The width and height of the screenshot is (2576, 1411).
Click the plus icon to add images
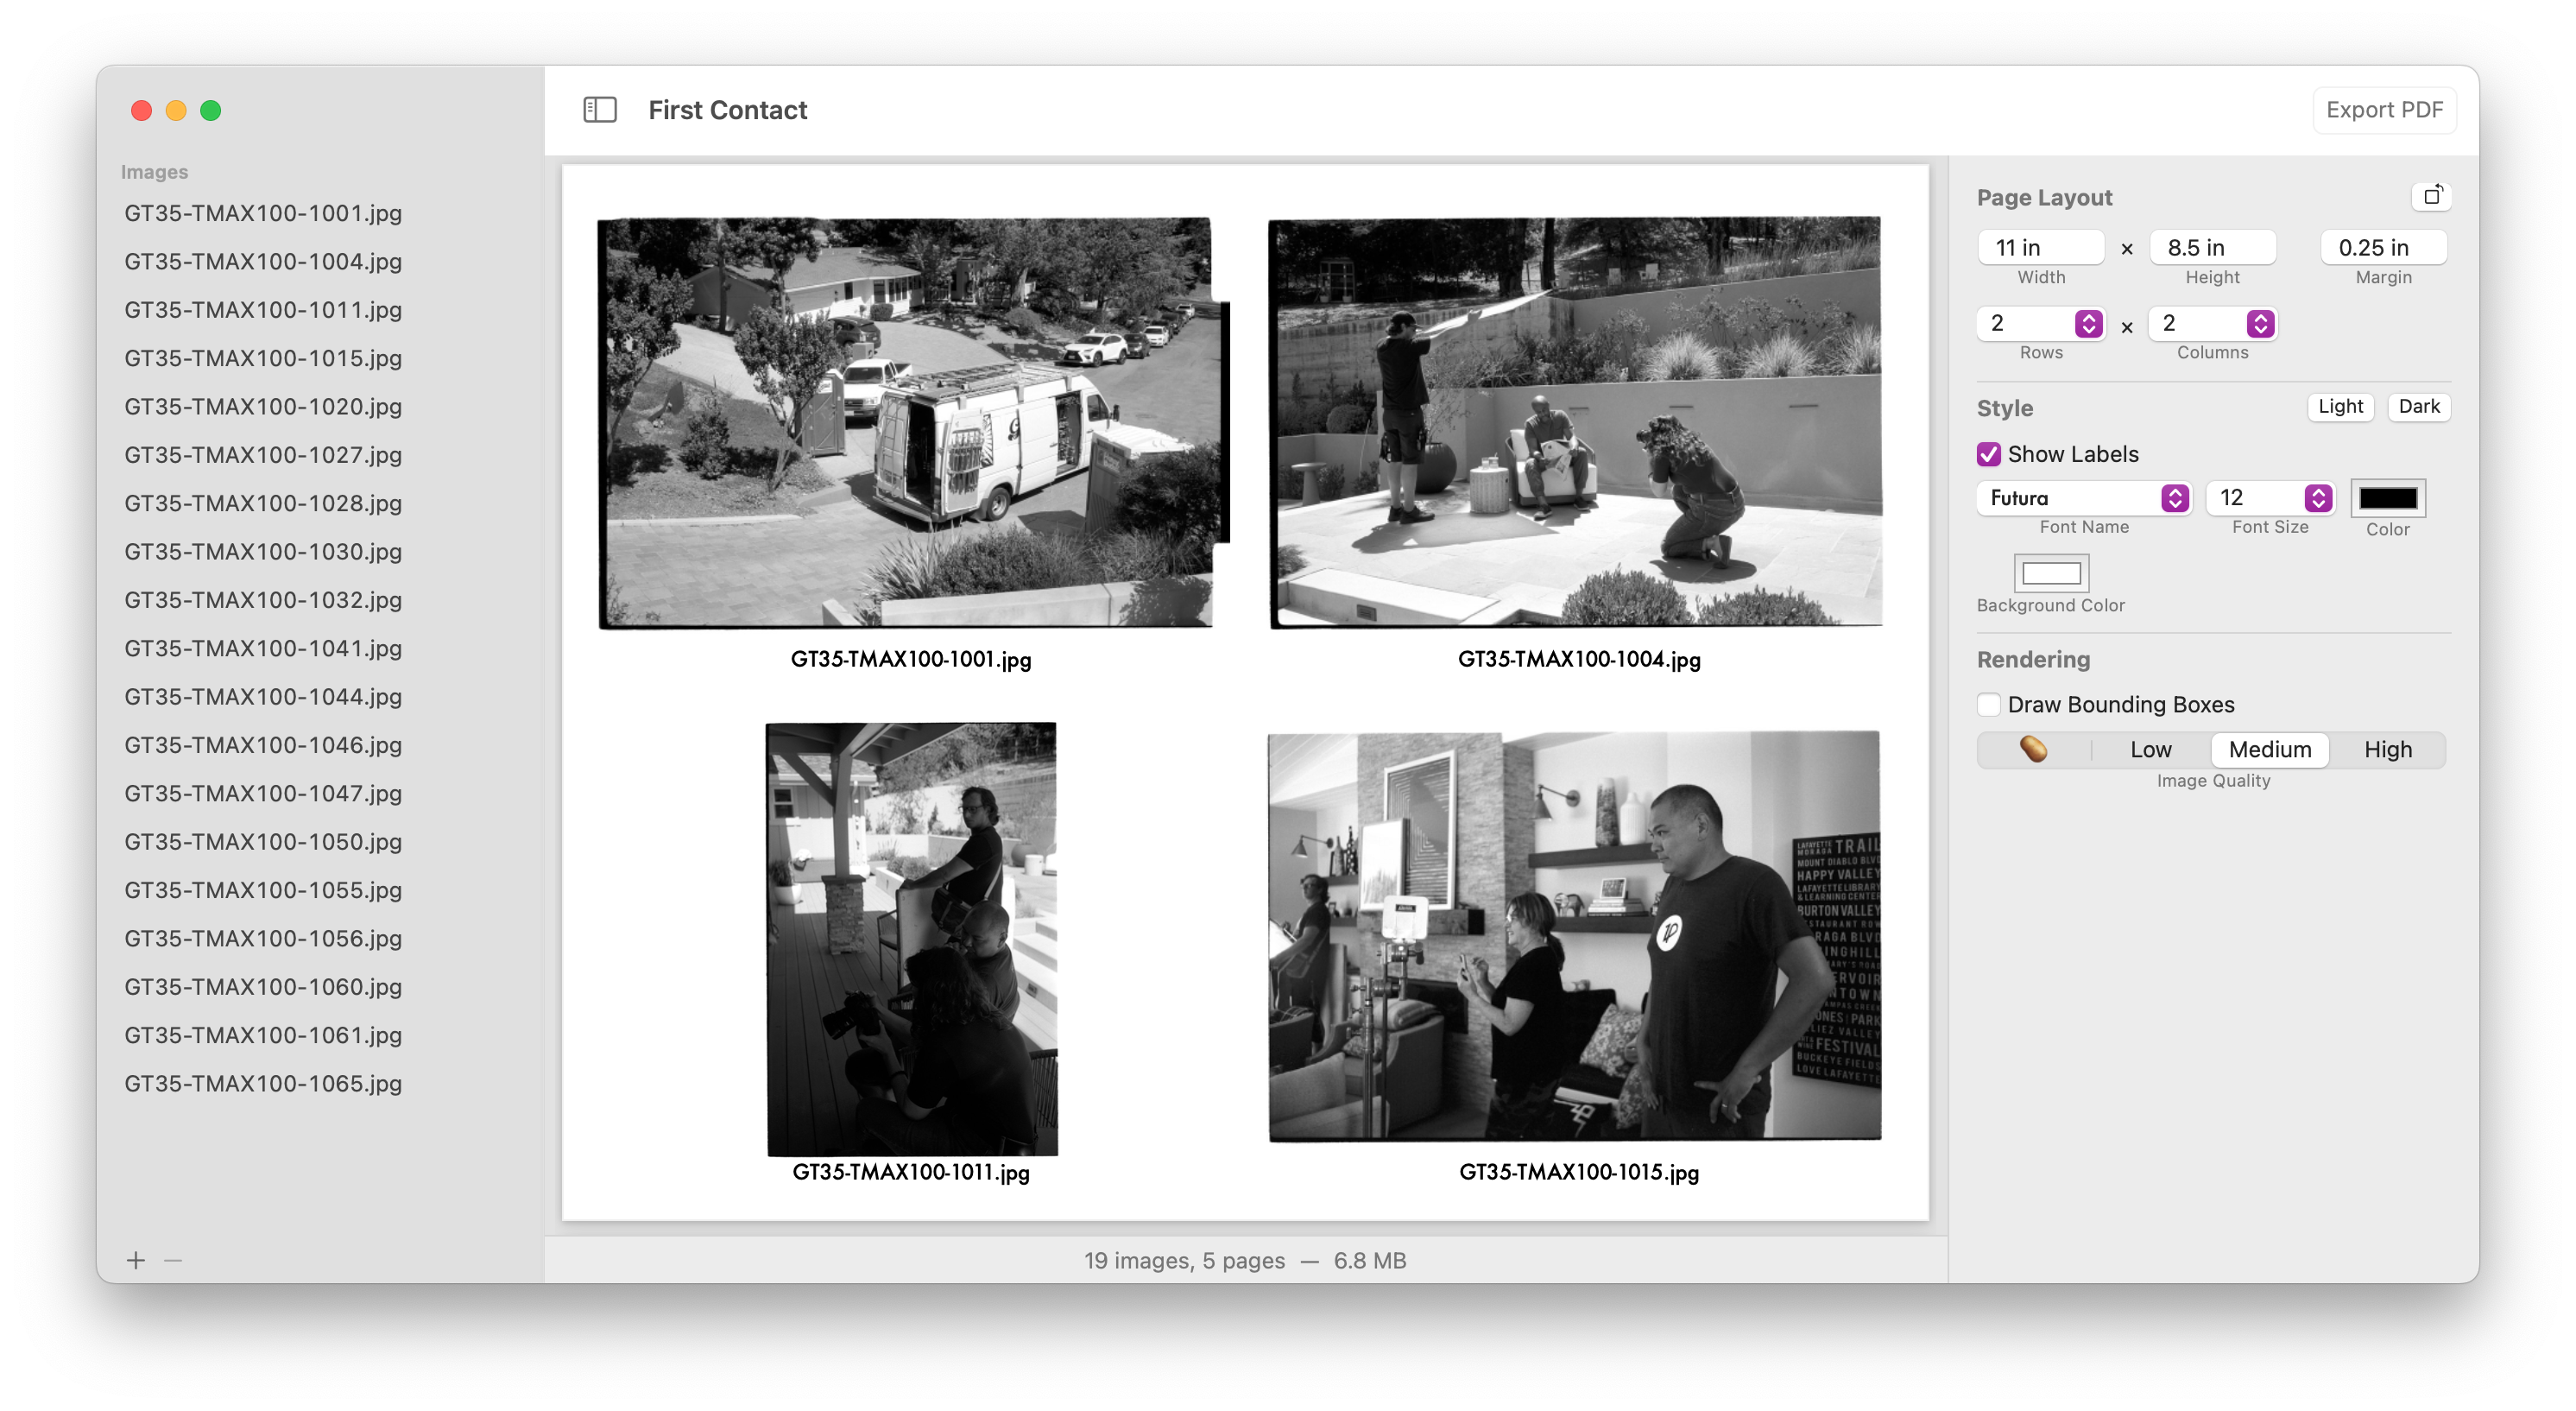click(136, 1260)
